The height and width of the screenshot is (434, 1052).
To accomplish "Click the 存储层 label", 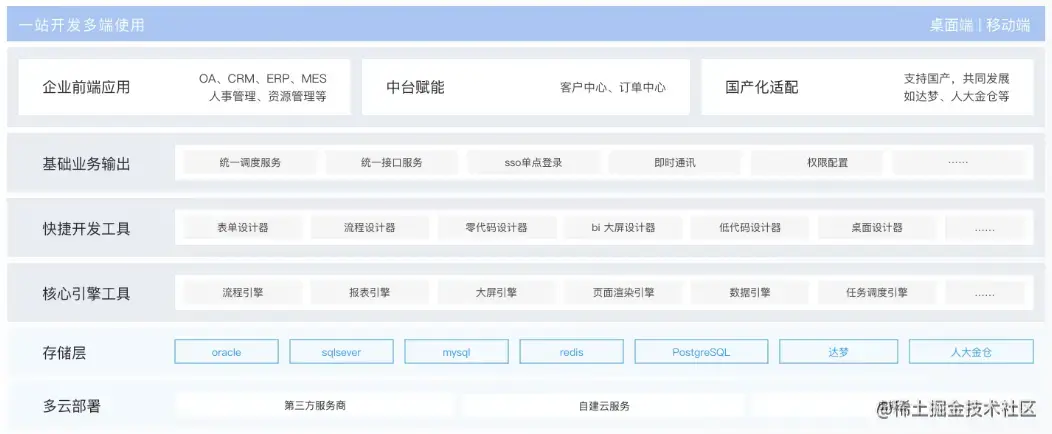I will tap(64, 353).
